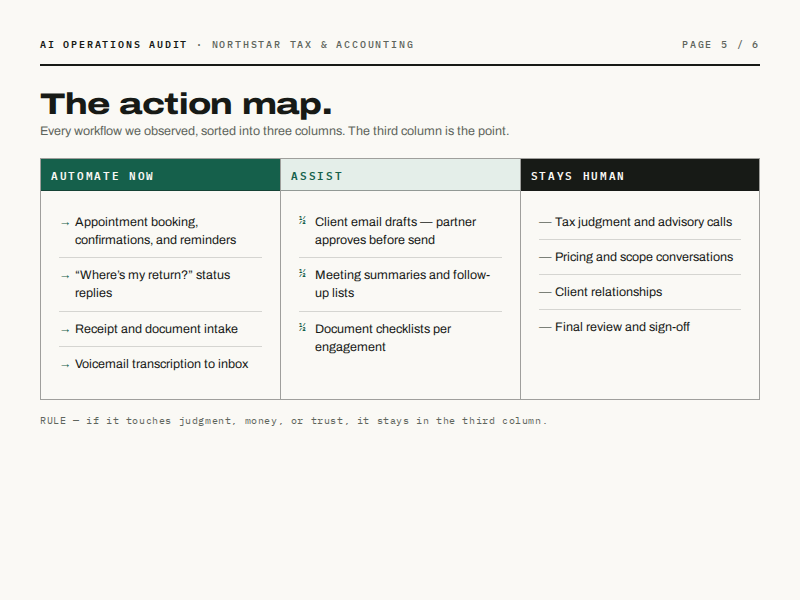
Task: Click the assist icon beside 'Document checklists'
Action: pos(303,328)
